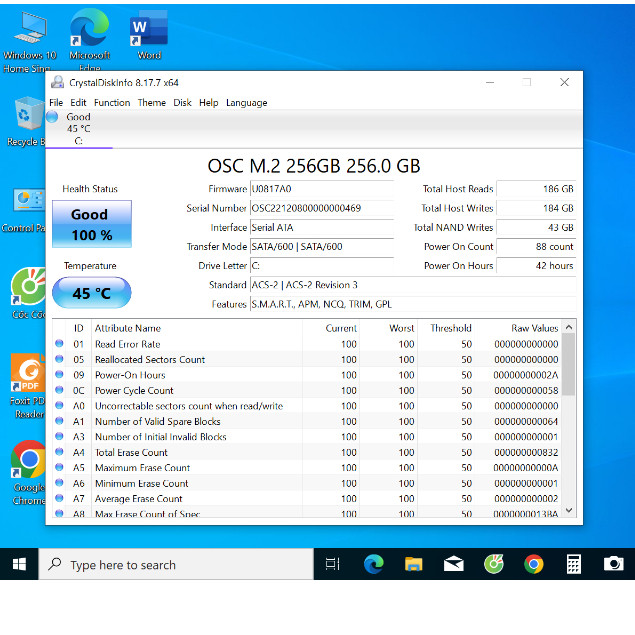Viewport: 635px width, 635px height.
Task: Select the Word desktop shortcut
Action: tap(149, 35)
